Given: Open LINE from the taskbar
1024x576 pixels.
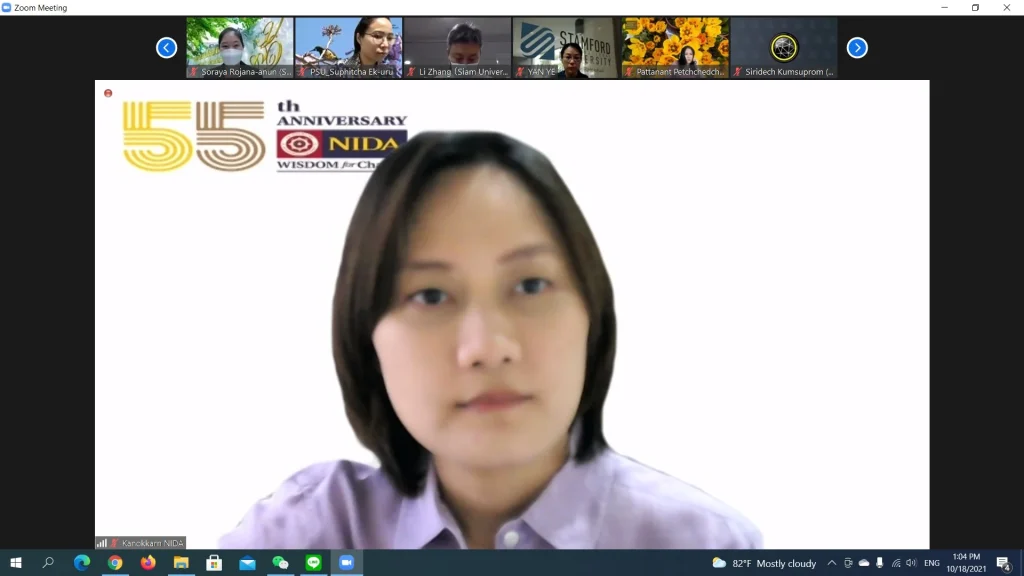Looking at the screenshot, I should (314, 563).
